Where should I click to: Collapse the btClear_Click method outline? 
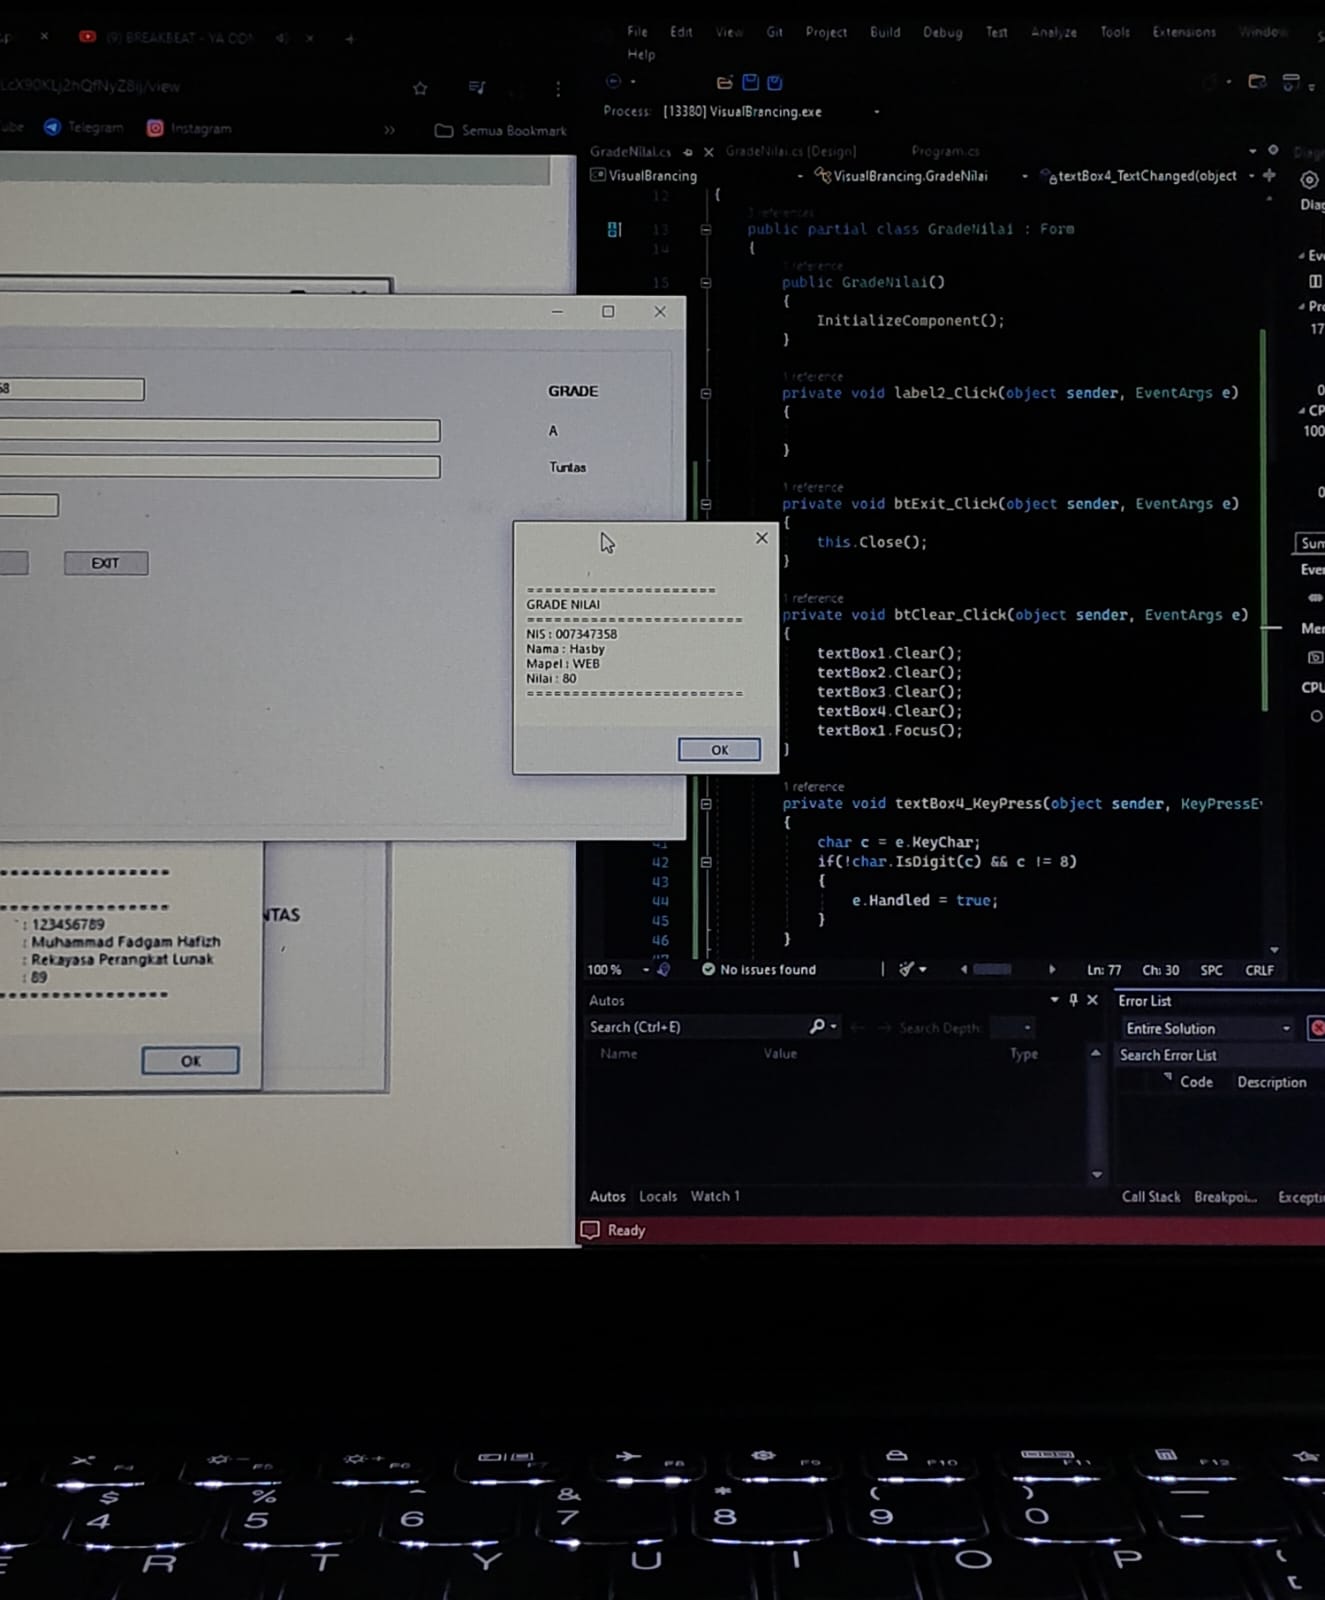[706, 616]
